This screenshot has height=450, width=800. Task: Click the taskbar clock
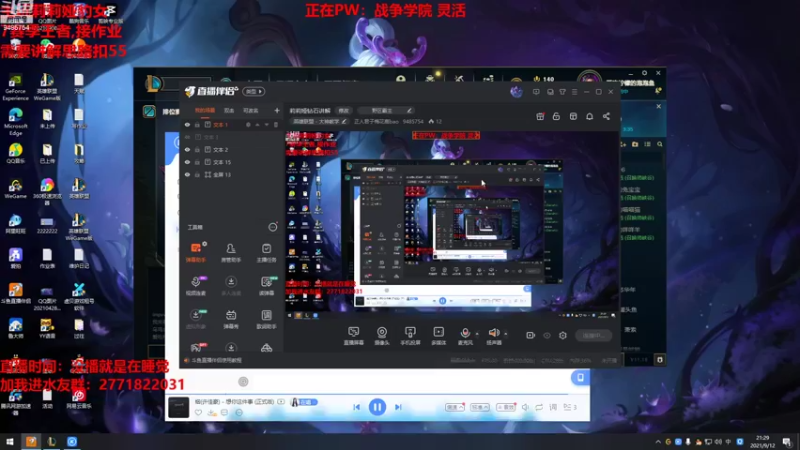tap(762, 441)
